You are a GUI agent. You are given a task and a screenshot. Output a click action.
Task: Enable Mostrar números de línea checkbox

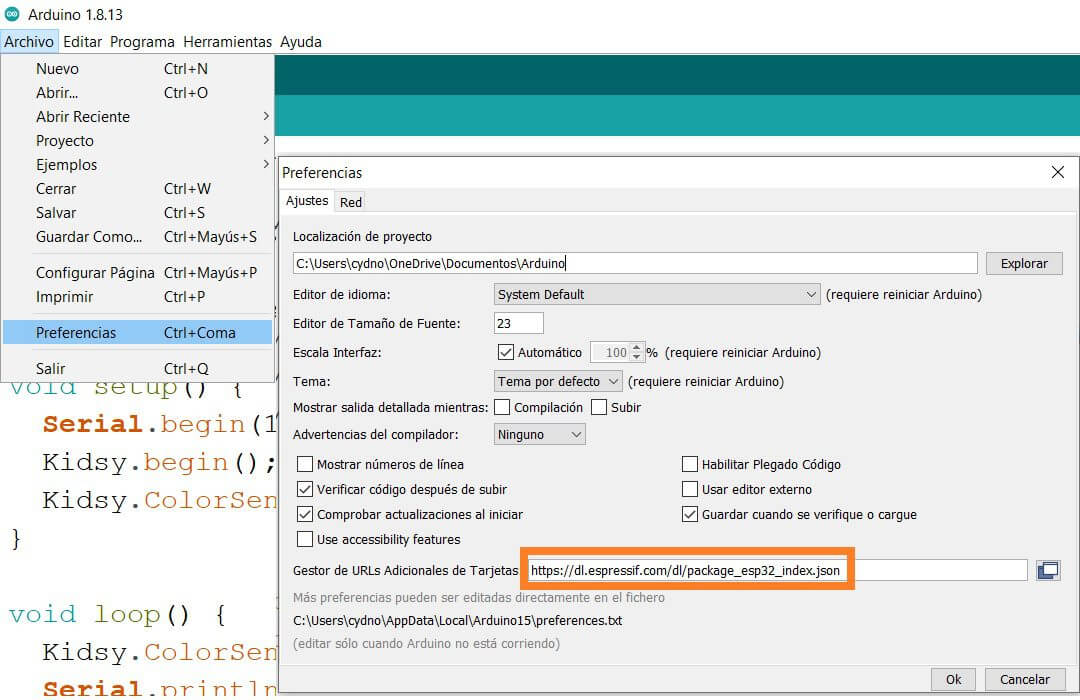click(305, 464)
